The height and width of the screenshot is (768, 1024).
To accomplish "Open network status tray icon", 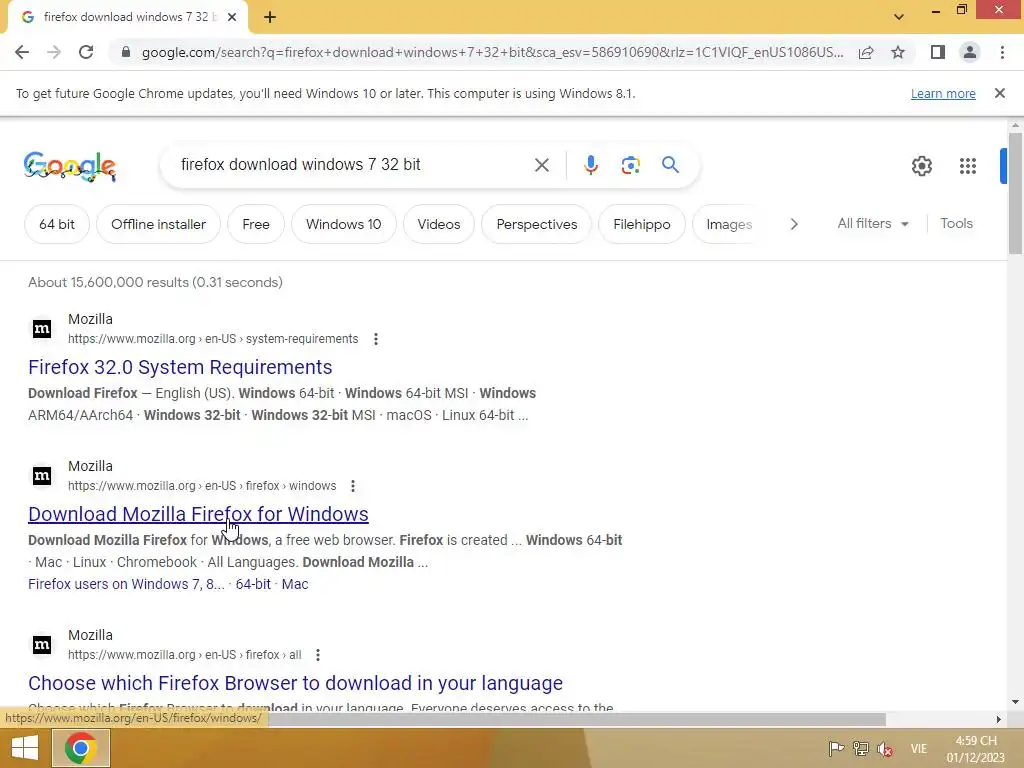I will tap(861, 748).
